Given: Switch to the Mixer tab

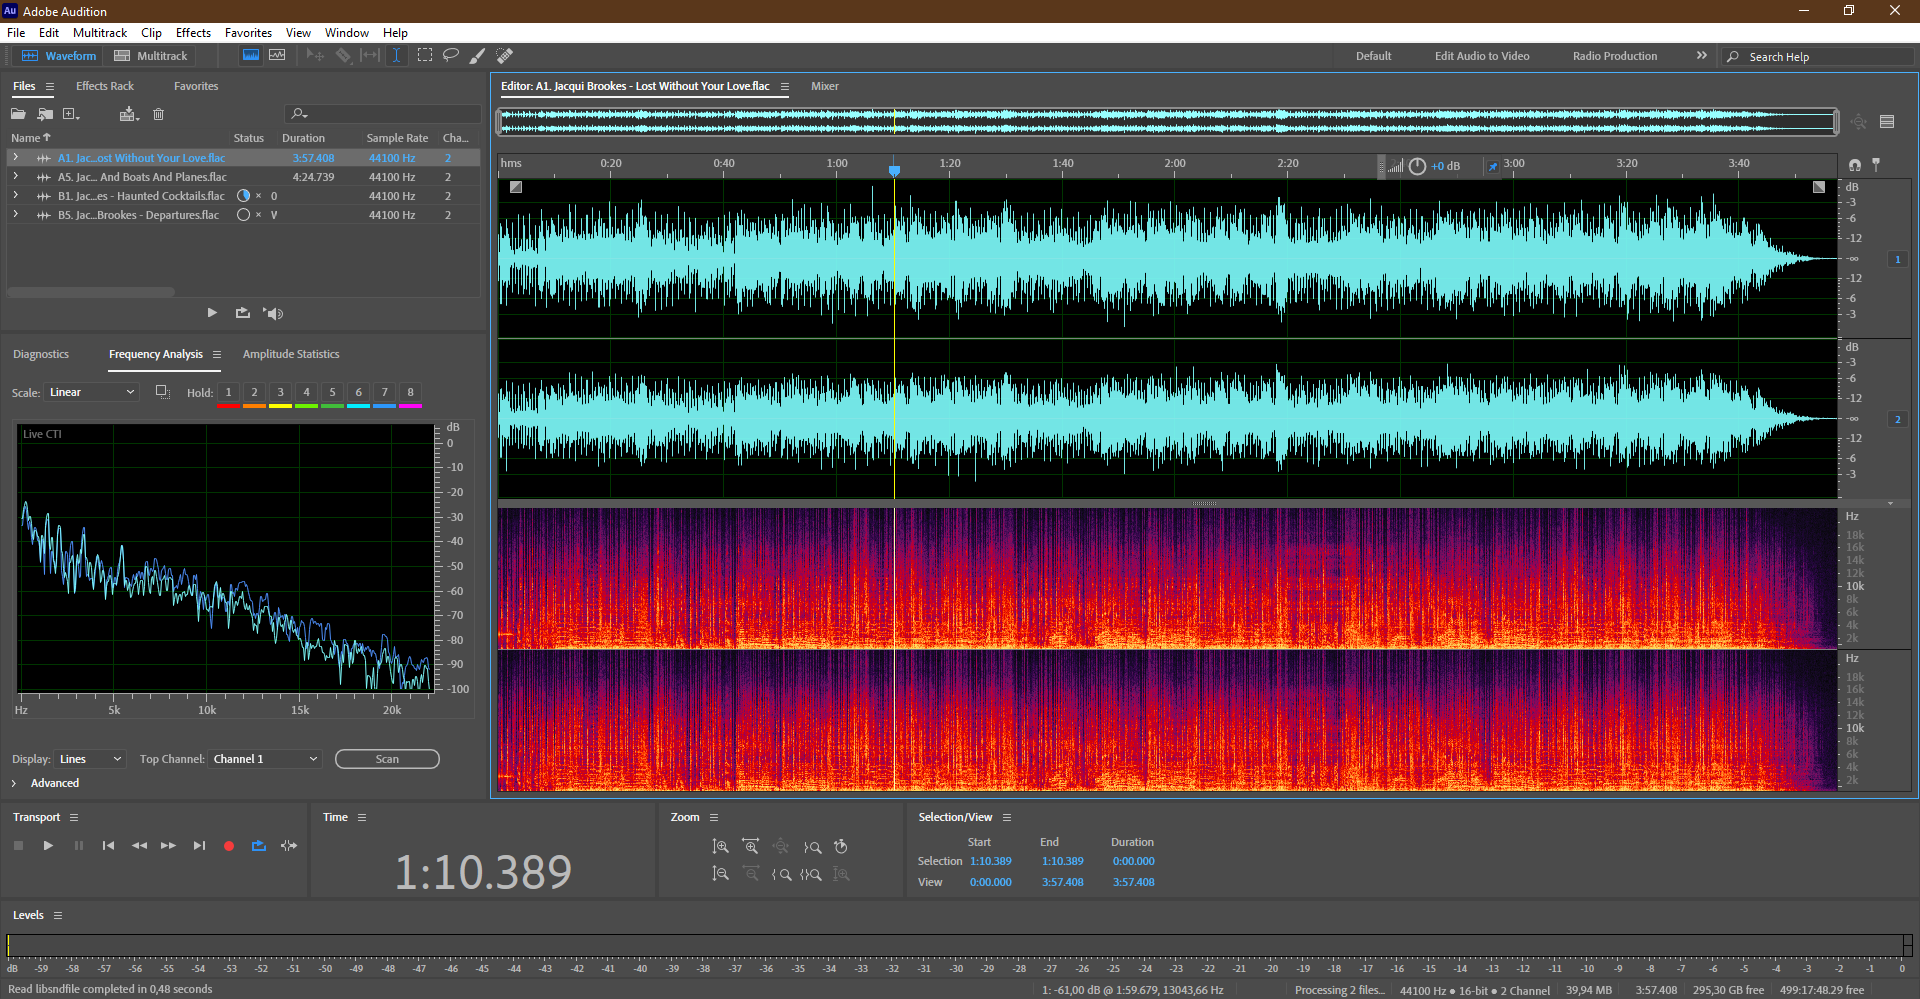Looking at the screenshot, I should (x=825, y=86).
